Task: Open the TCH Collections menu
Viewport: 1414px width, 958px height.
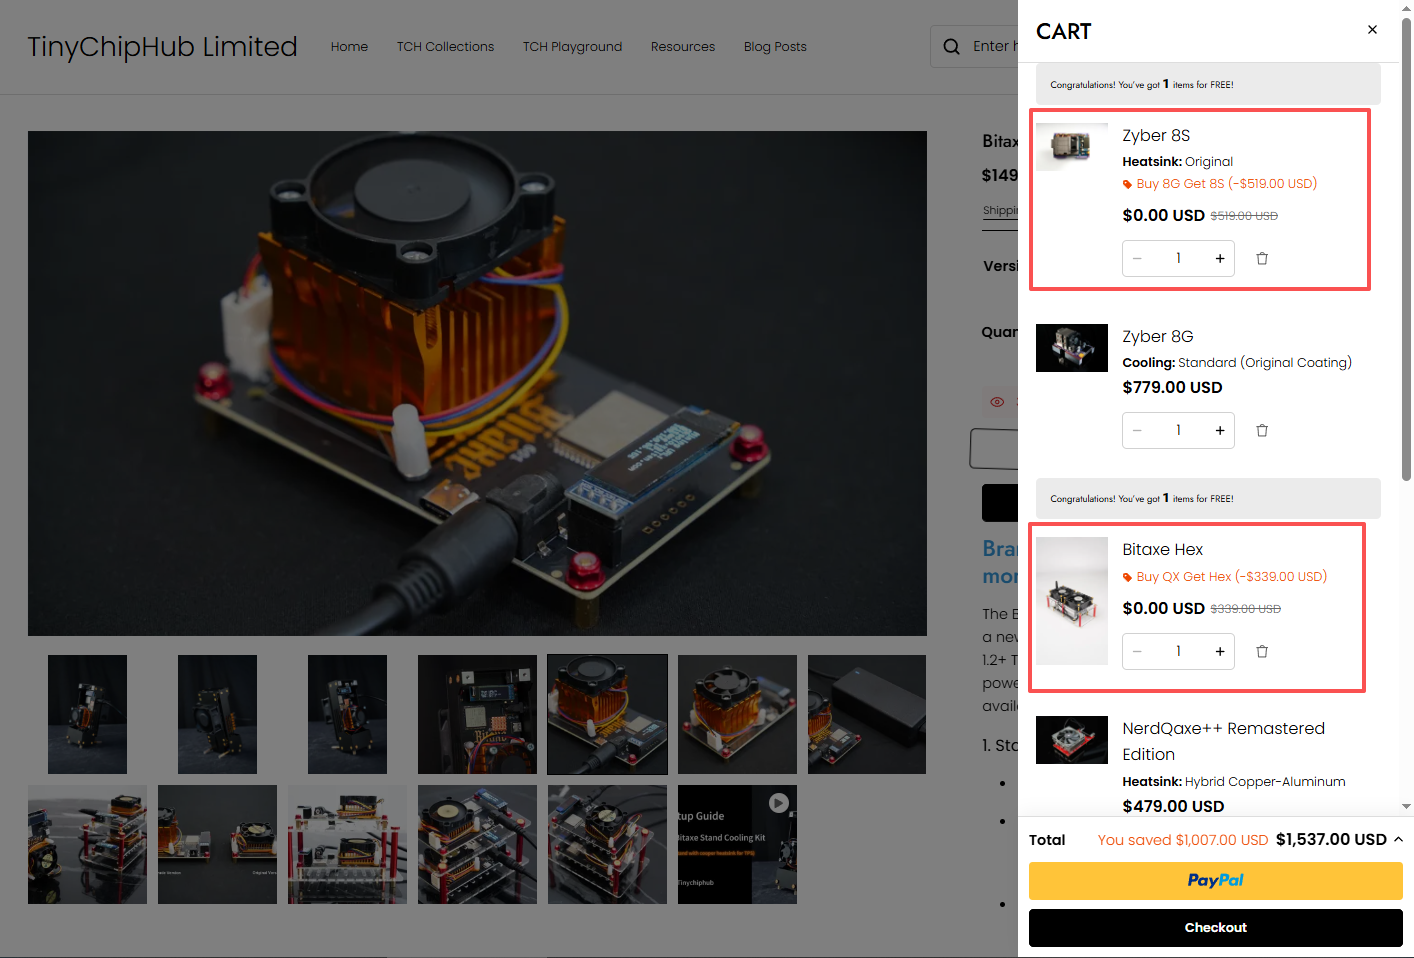Action: [x=445, y=47]
